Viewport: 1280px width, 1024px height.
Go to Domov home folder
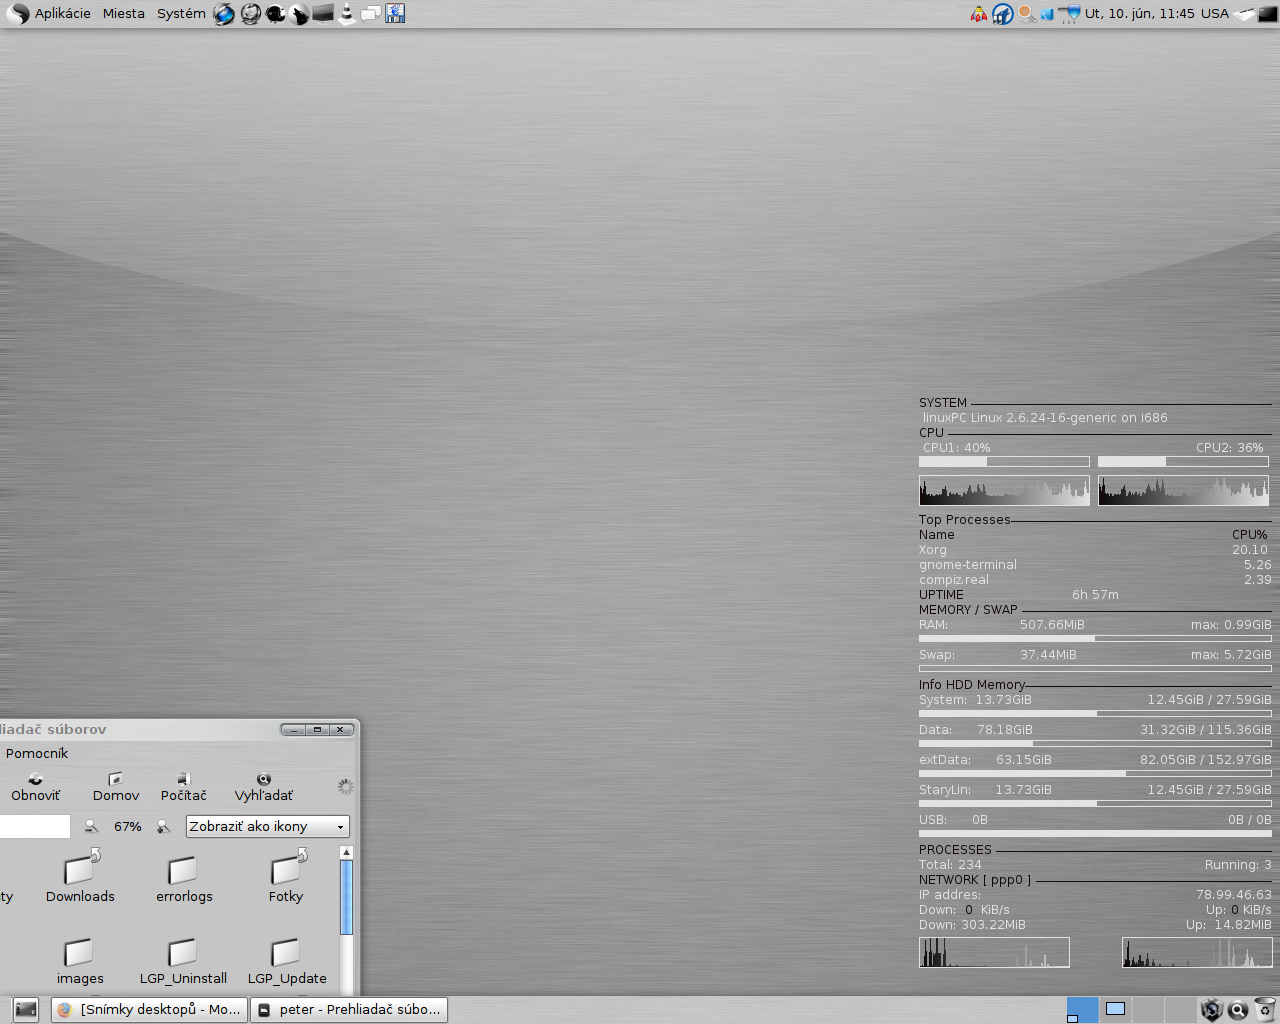[x=116, y=787]
